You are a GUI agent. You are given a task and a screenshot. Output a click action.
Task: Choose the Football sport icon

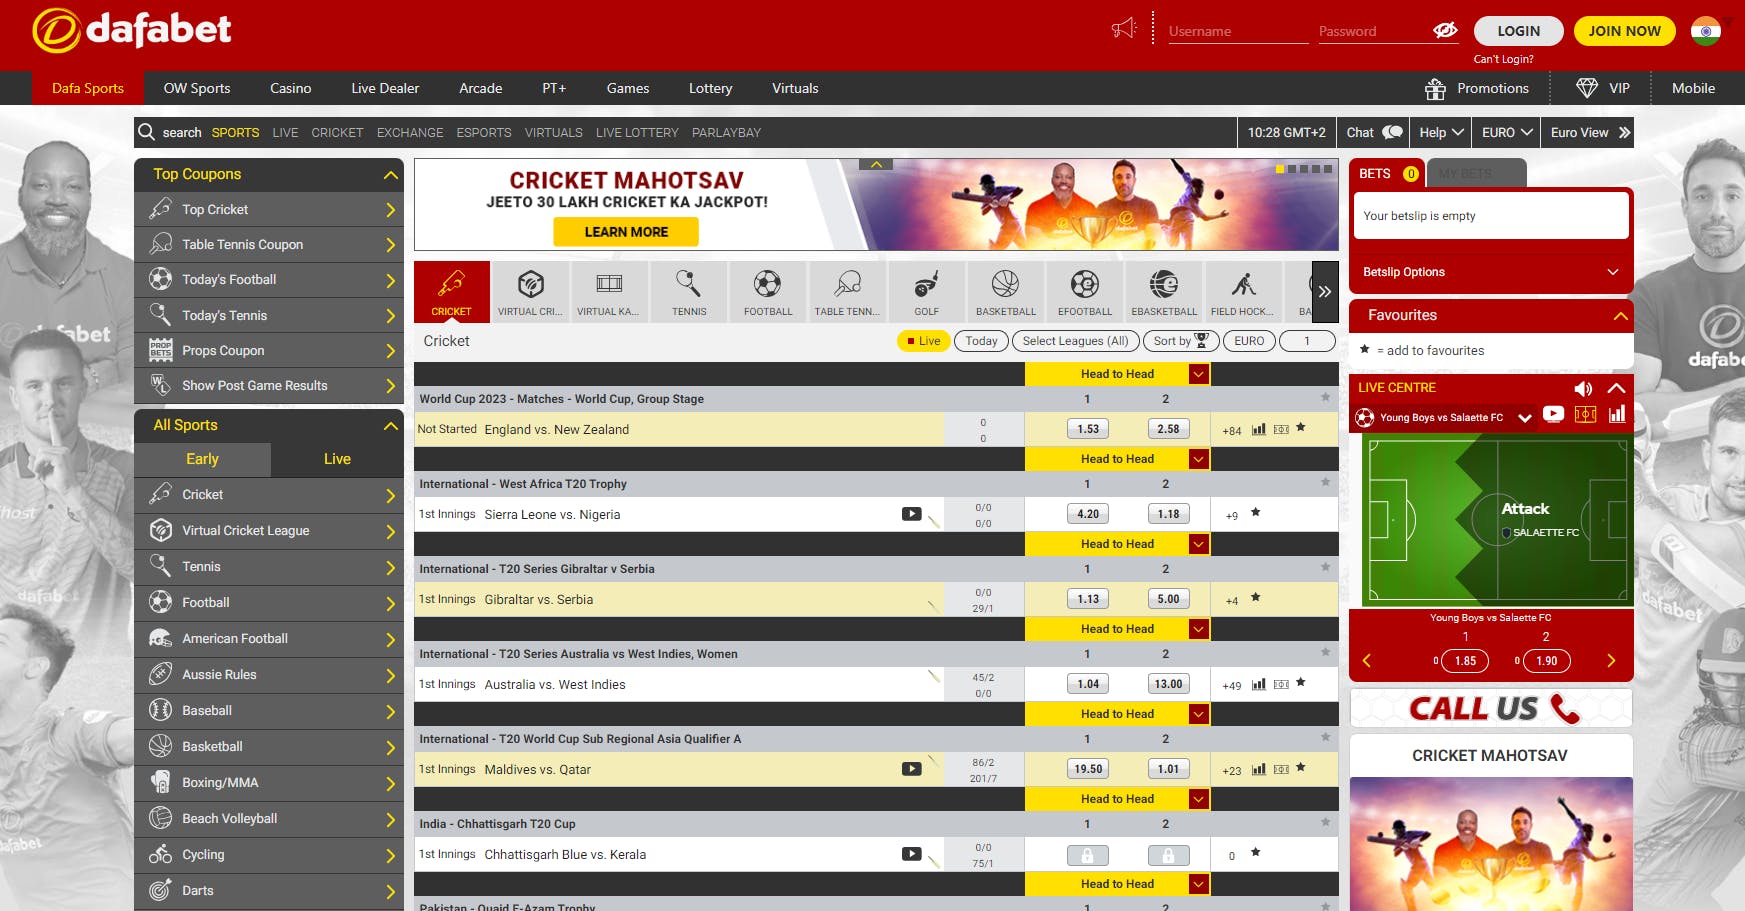click(768, 291)
